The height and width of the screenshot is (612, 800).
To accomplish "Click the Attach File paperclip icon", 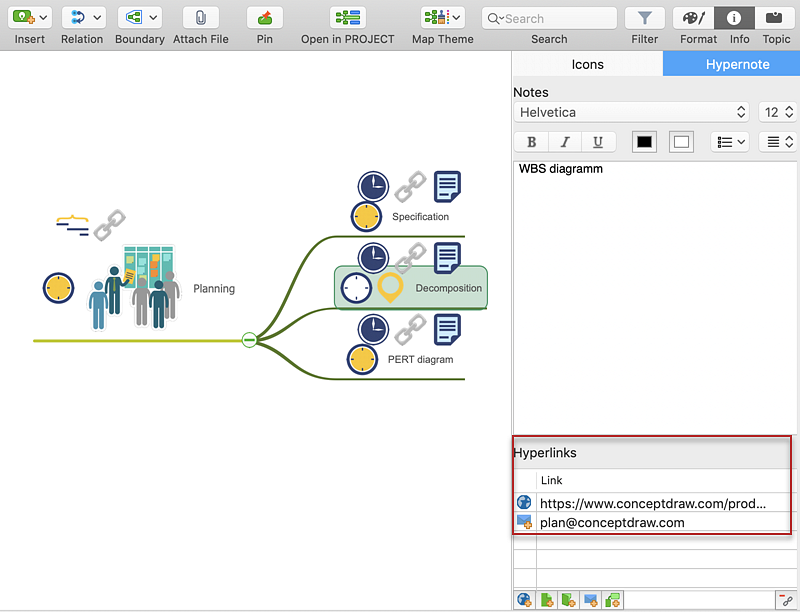I will [200, 18].
